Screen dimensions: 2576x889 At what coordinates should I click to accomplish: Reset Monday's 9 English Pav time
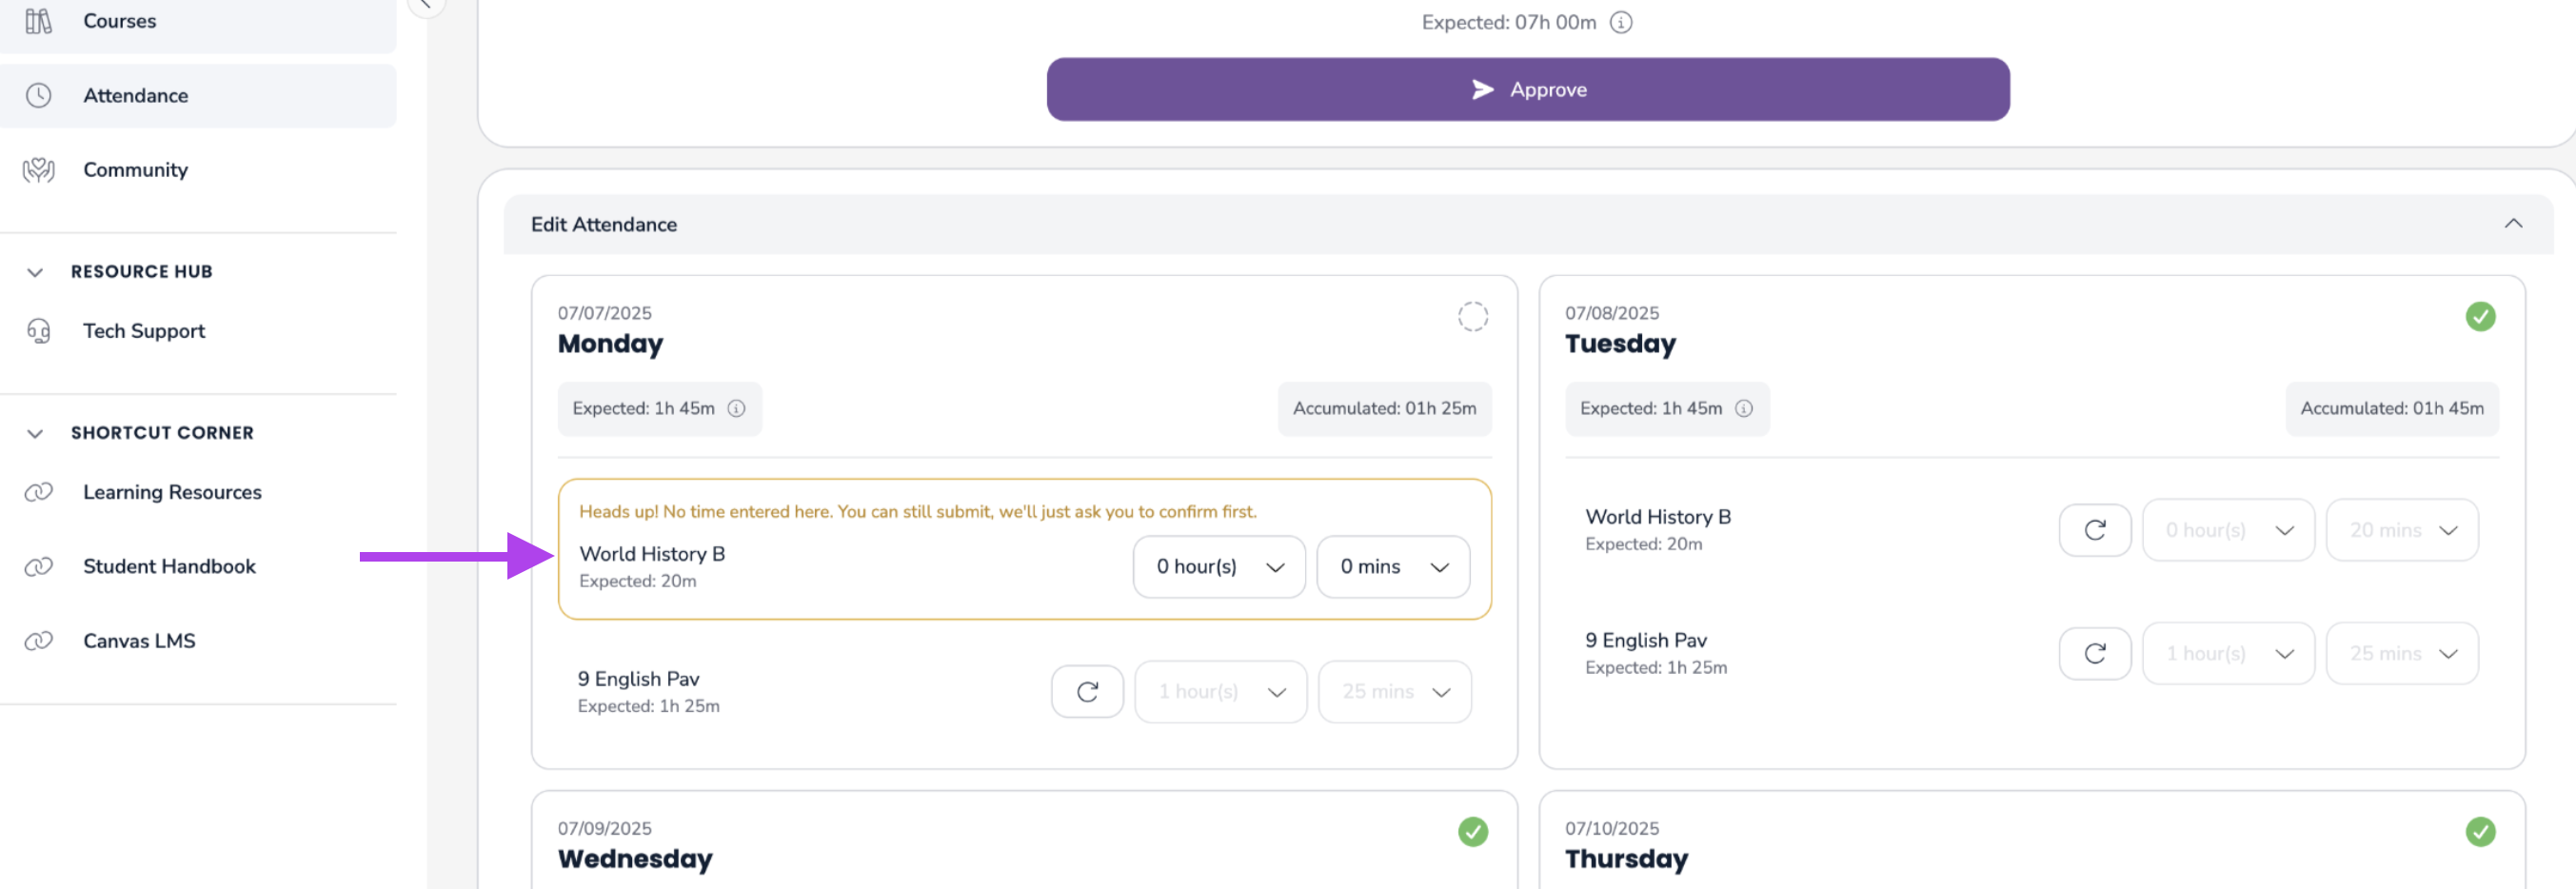(x=1087, y=692)
